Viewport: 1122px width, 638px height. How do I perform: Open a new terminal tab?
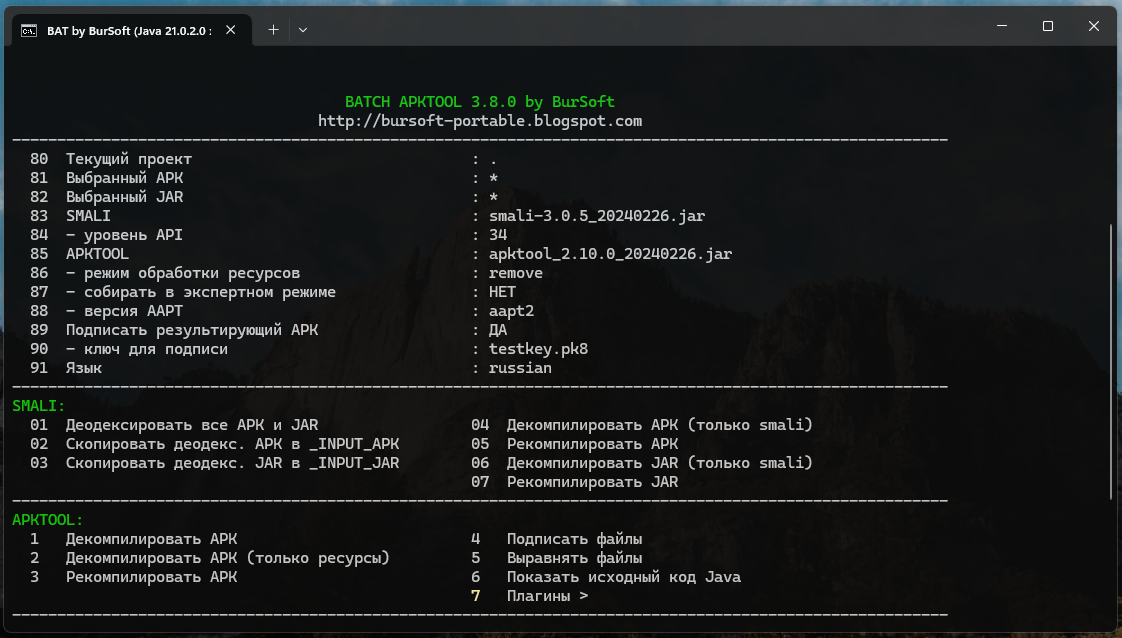(x=273, y=30)
